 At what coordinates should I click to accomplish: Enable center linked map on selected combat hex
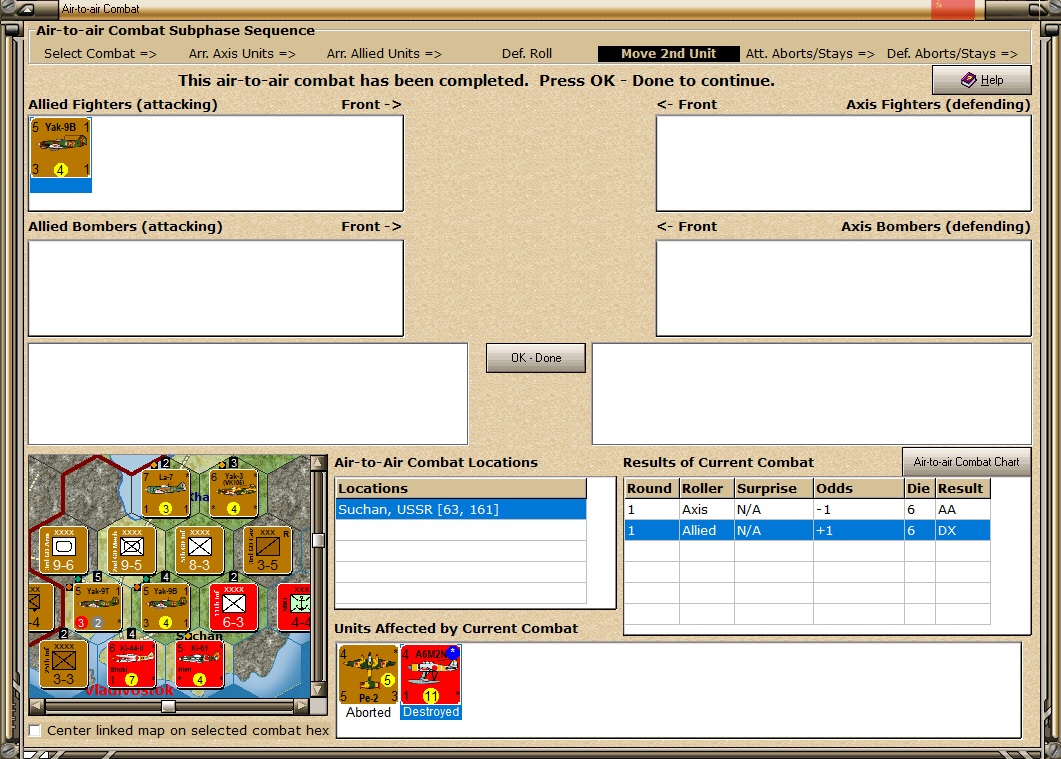pos(35,731)
